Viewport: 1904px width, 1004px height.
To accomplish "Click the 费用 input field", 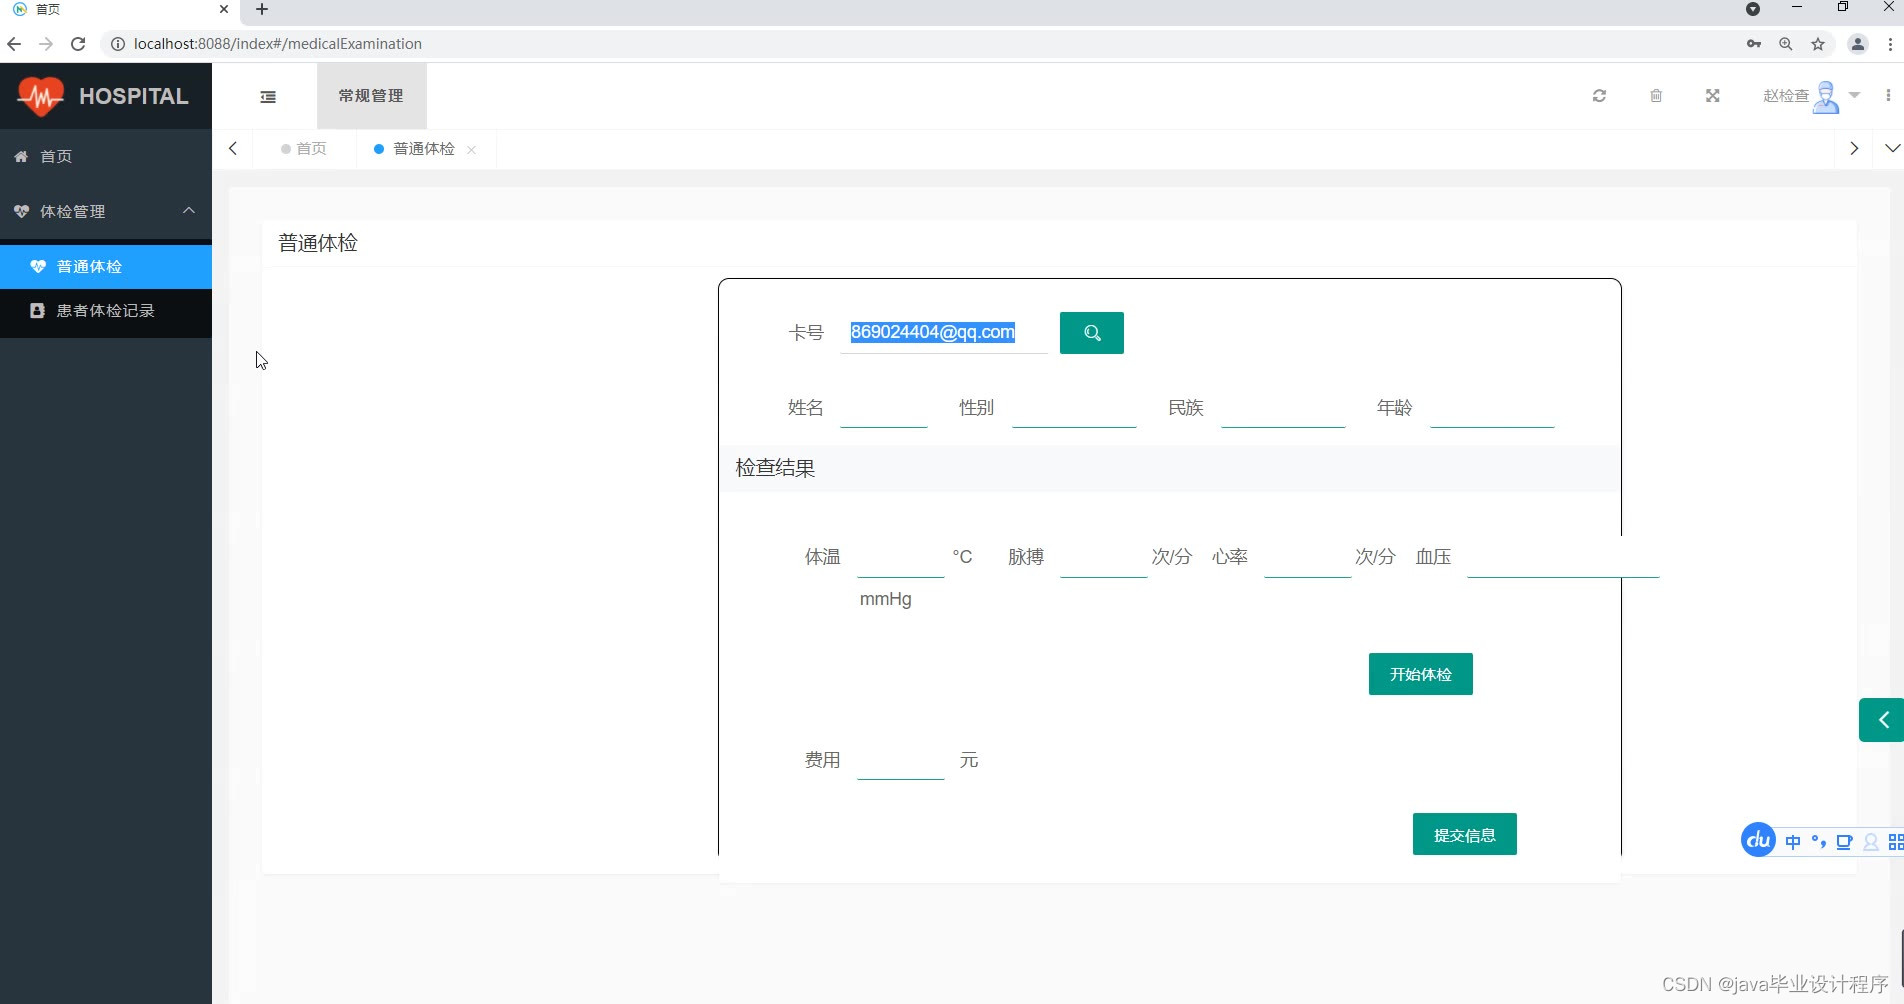I will [x=901, y=760].
